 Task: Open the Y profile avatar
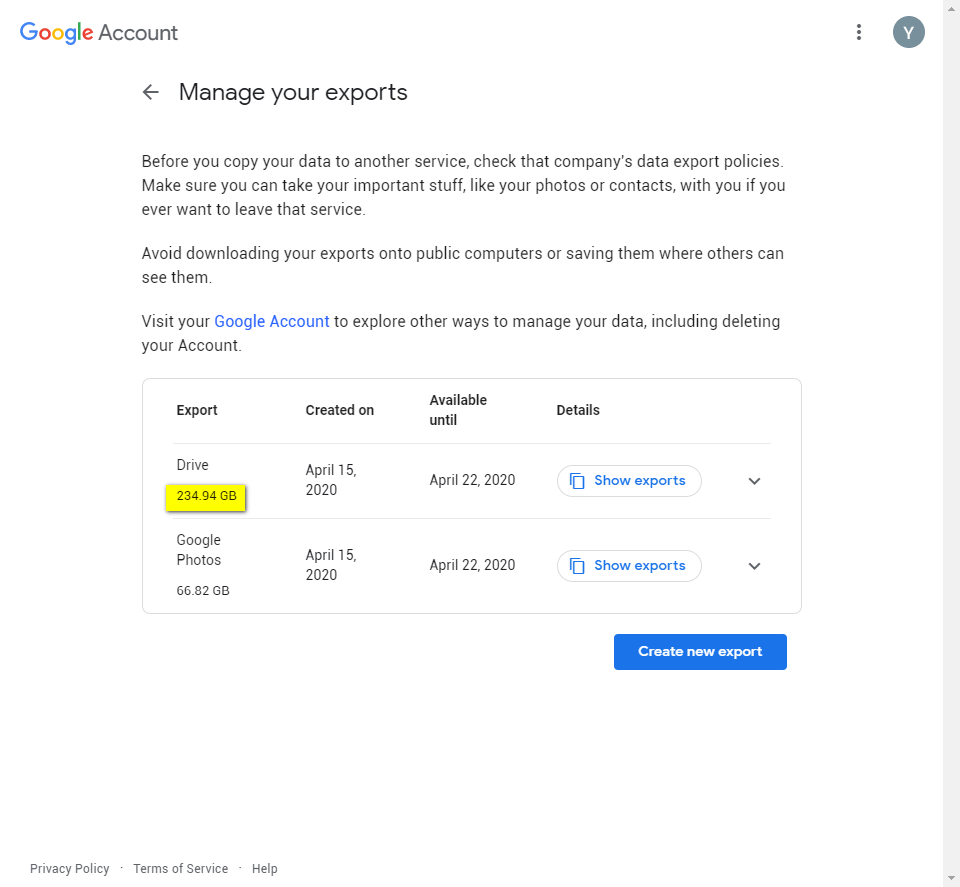point(909,32)
